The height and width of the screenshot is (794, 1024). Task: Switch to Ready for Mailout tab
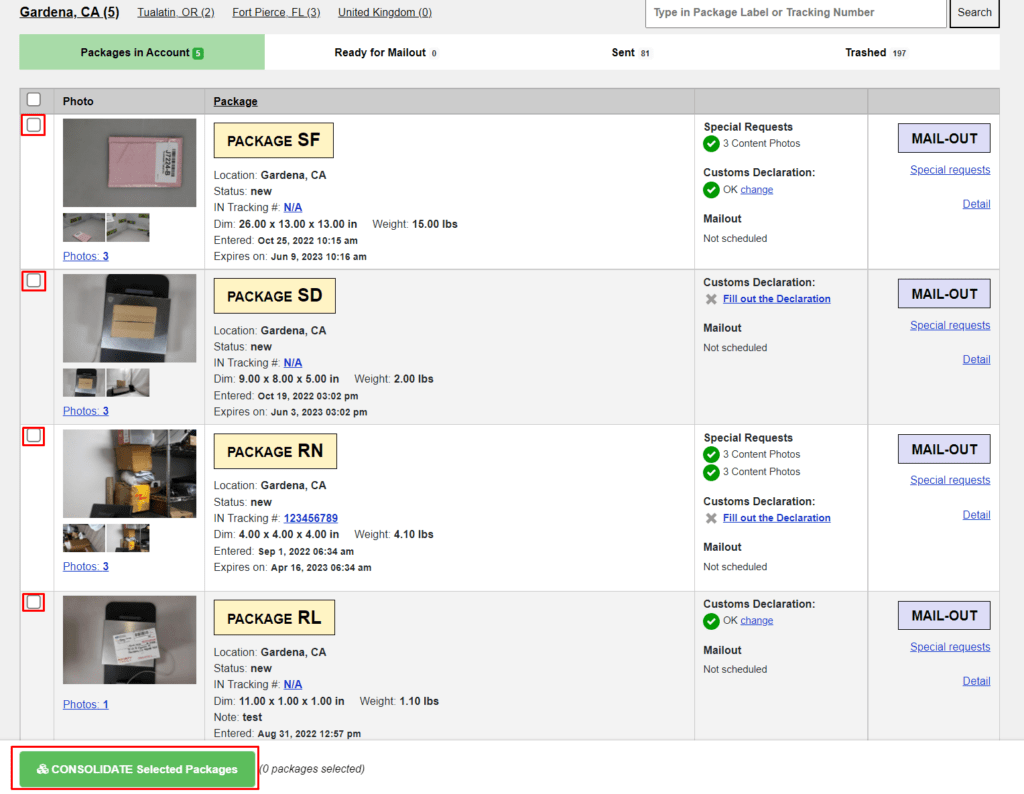pyautogui.click(x=382, y=51)
